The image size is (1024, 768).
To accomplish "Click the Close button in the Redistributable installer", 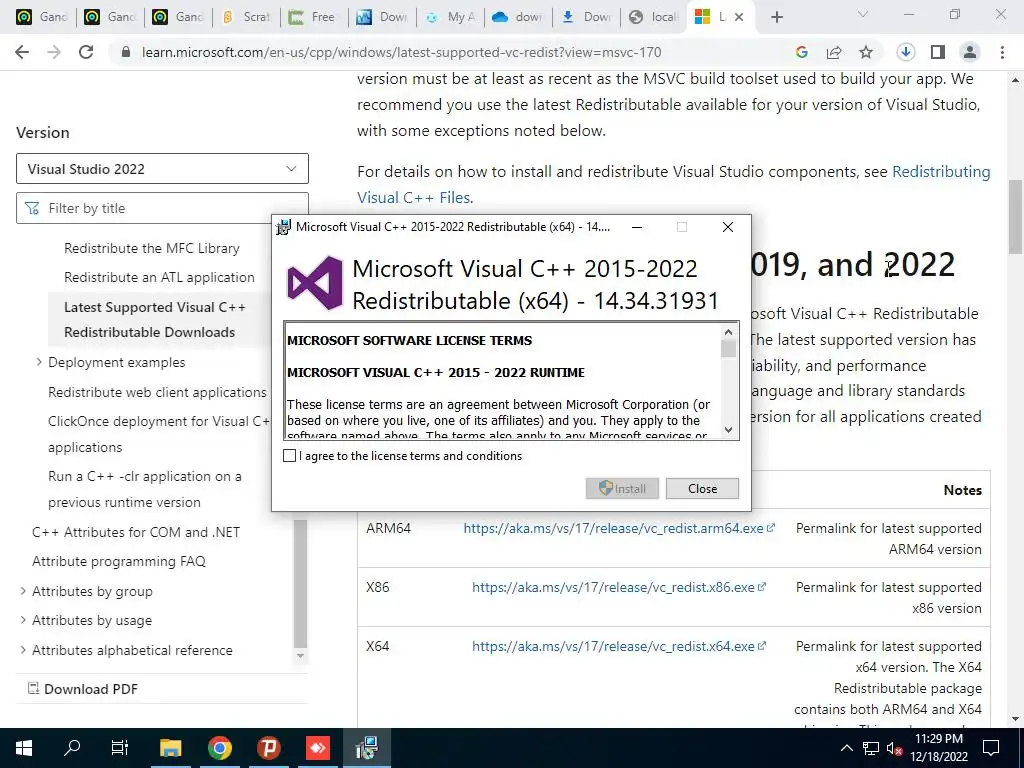I will 702,488.
